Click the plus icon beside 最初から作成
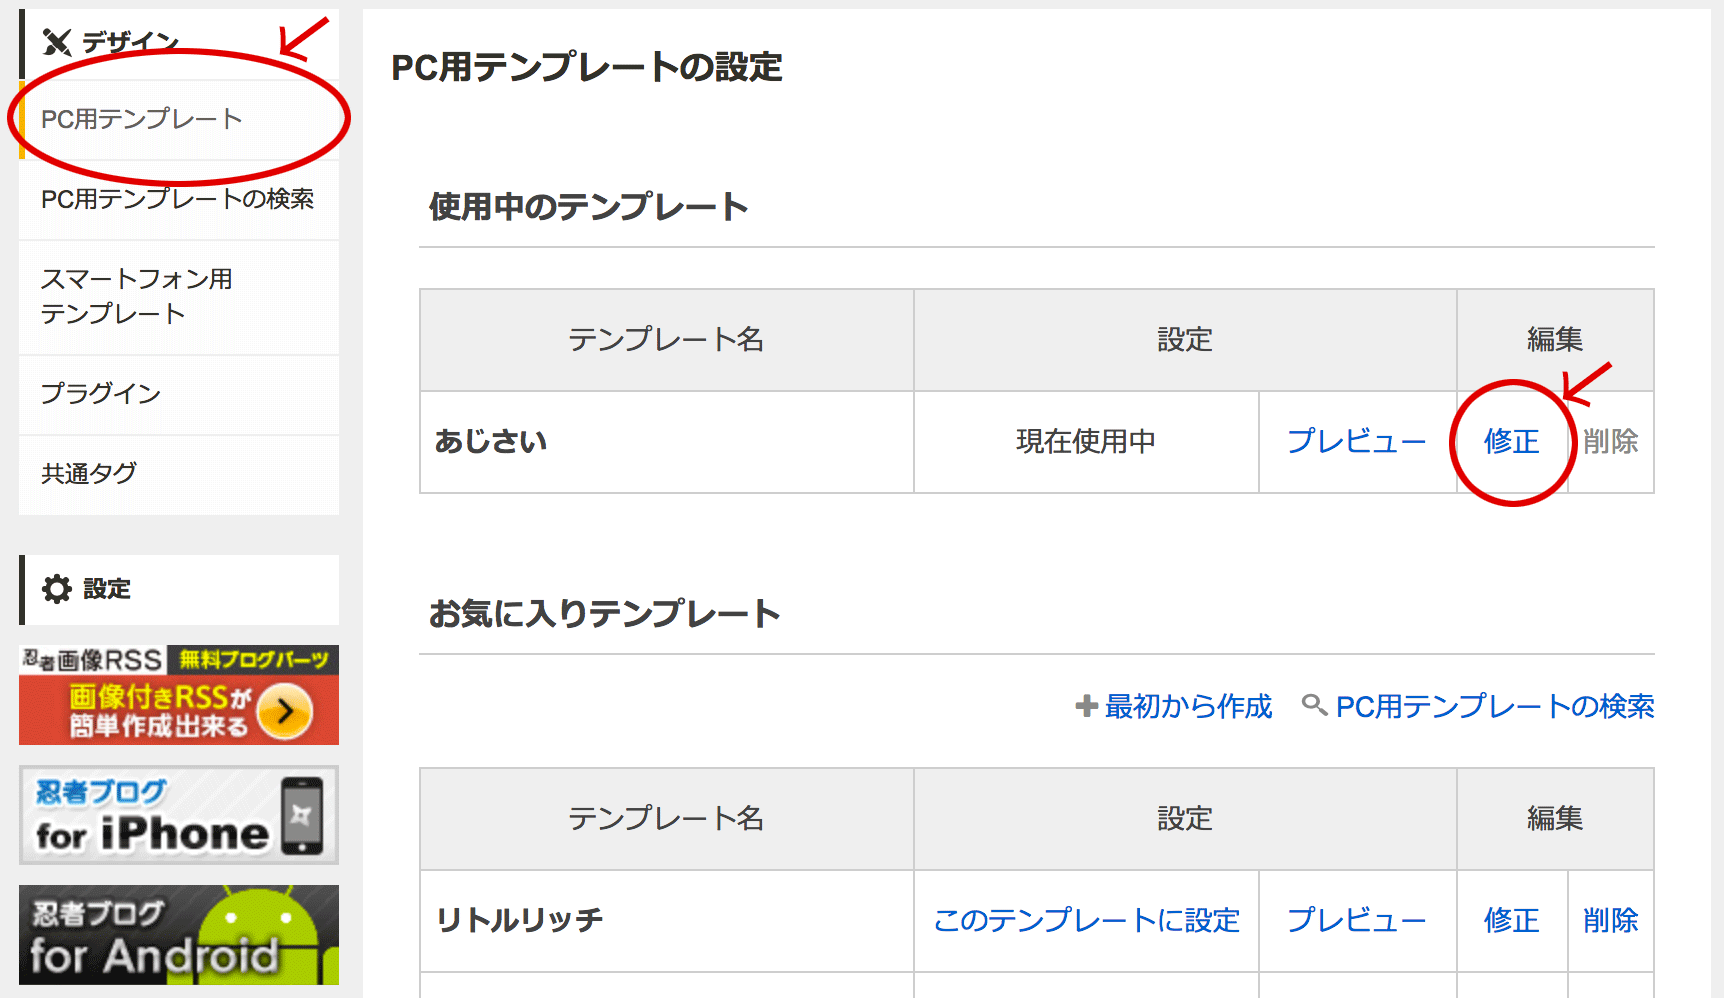The image size is (1724, 998). [1086, 706]
